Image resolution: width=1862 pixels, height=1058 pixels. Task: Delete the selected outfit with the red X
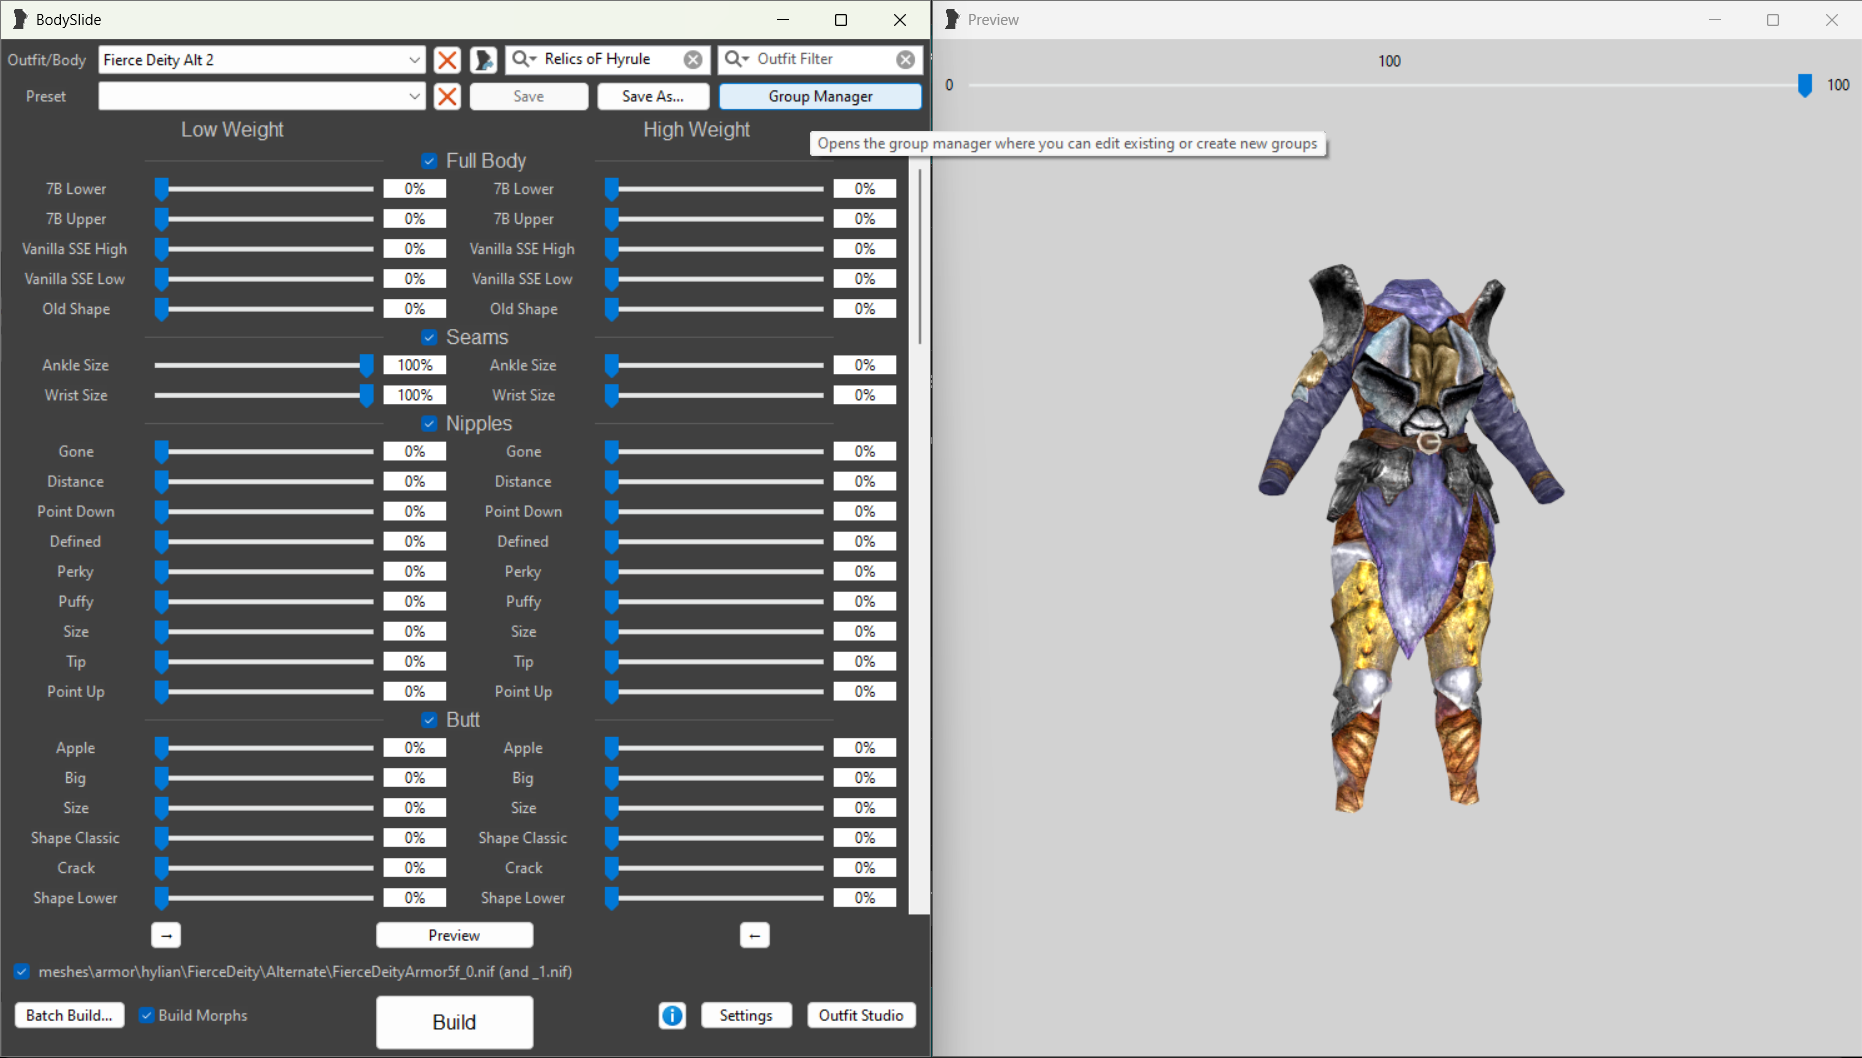[447, 60]
